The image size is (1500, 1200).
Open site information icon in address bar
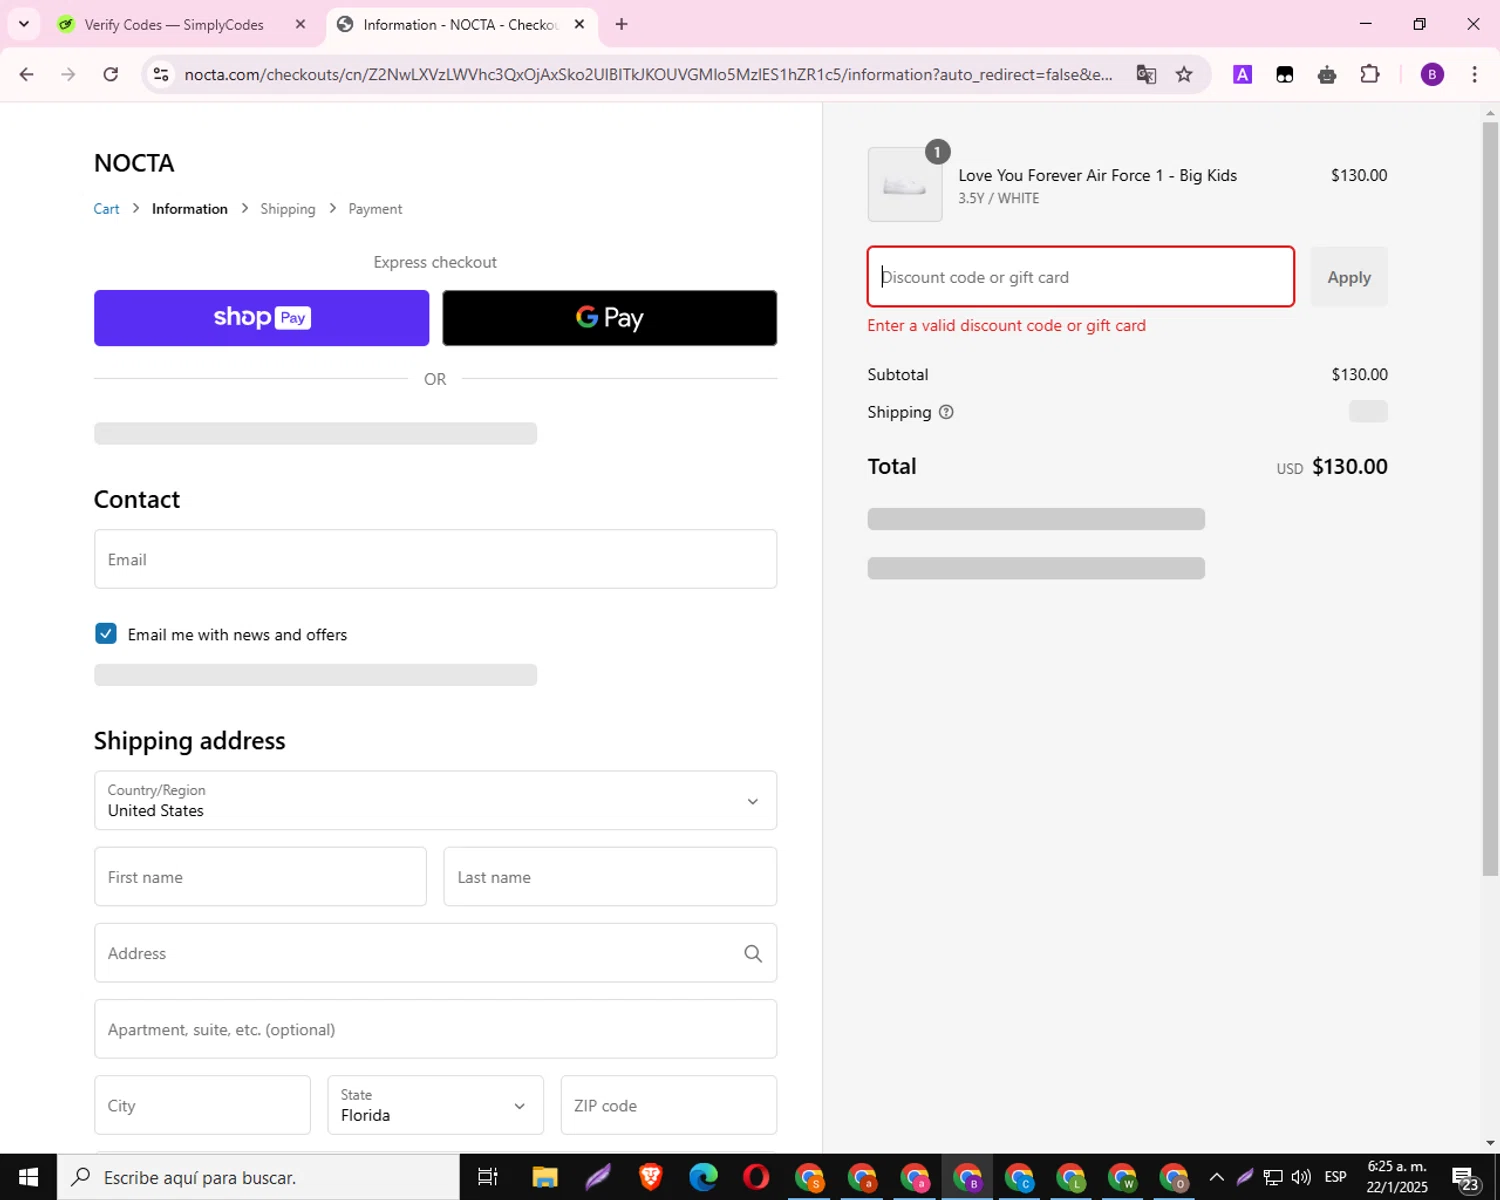coord(161,74)
